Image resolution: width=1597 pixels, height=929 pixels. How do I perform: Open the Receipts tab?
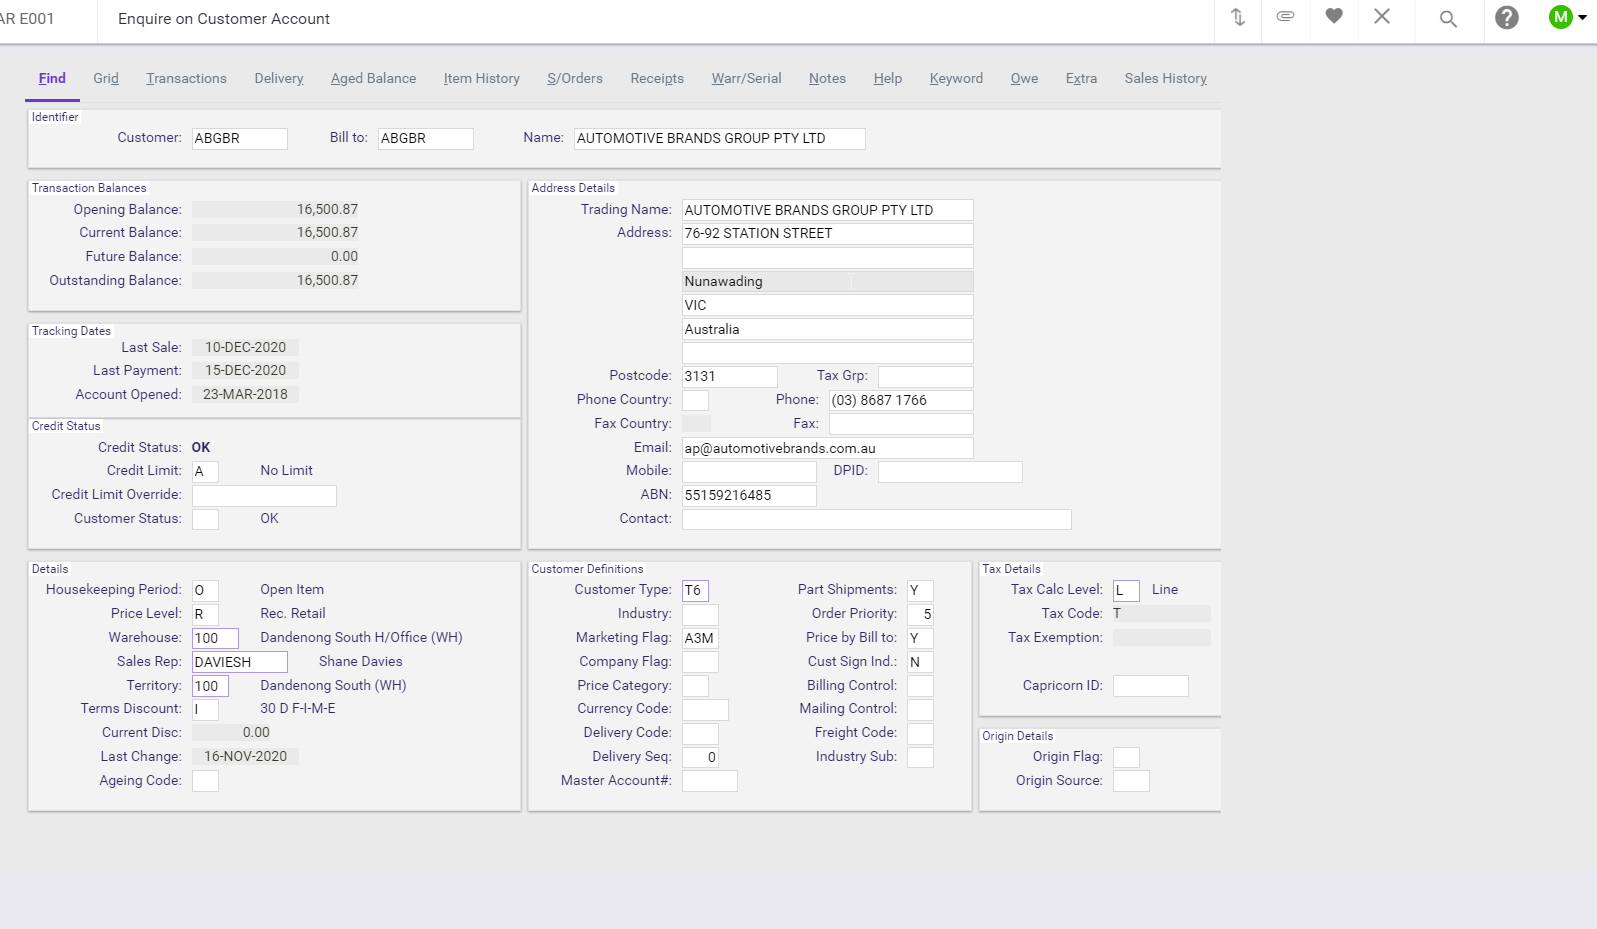point(657,78)
